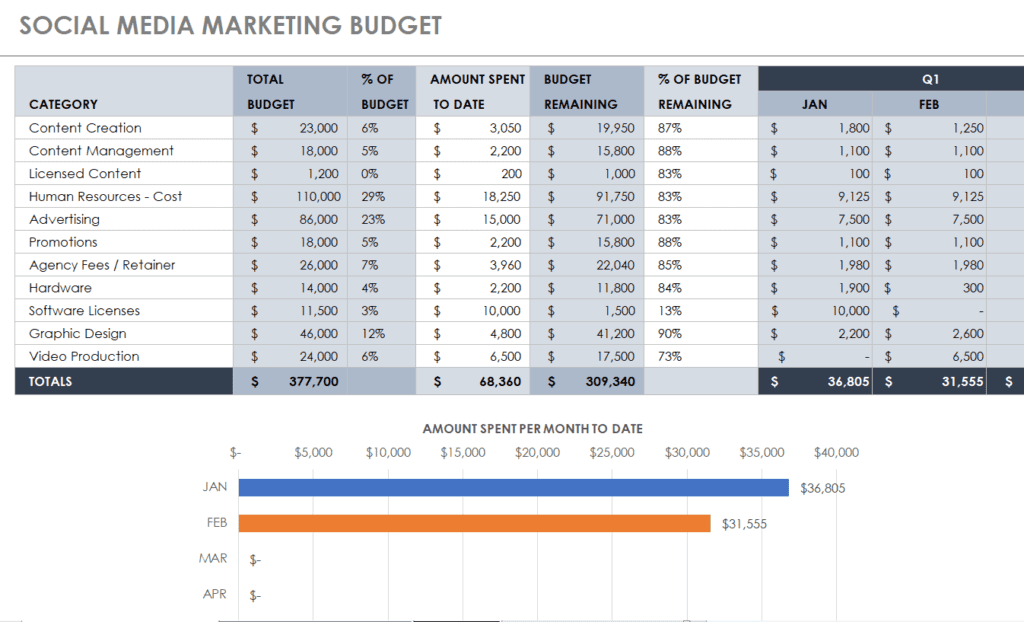The image size is (1024, 622).
Task: Click Graphic Design 90% remaining cell
Action: point(701,334)
